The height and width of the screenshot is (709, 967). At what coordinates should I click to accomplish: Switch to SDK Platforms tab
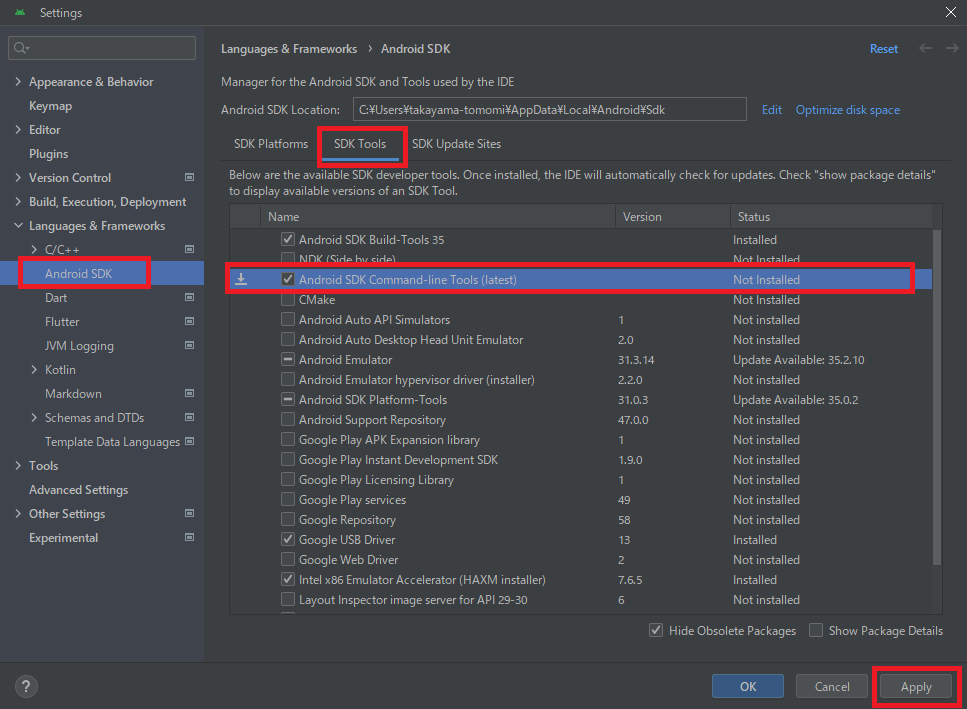click(271, 144)
